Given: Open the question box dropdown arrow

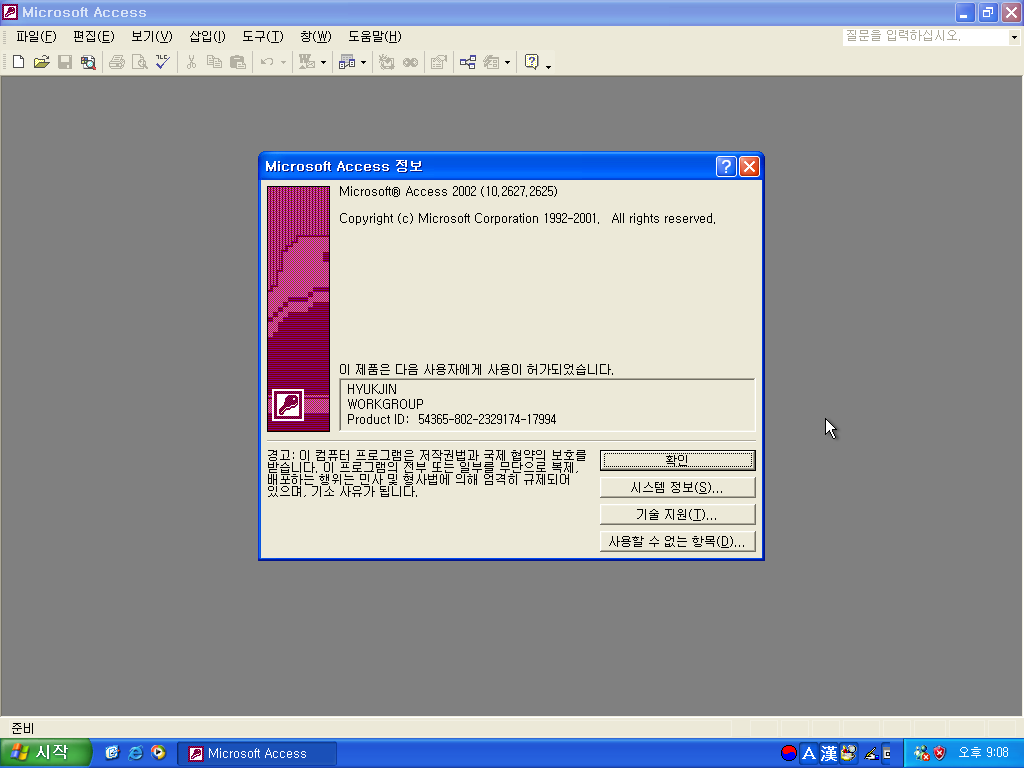Looking at the screenshot, I should (x=1014, y=37).
